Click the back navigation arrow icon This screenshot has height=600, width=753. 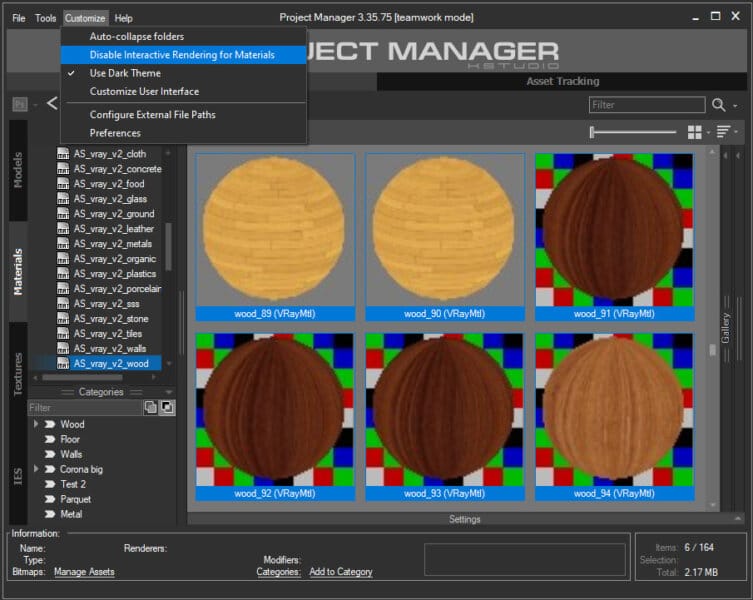coord(52,103)
